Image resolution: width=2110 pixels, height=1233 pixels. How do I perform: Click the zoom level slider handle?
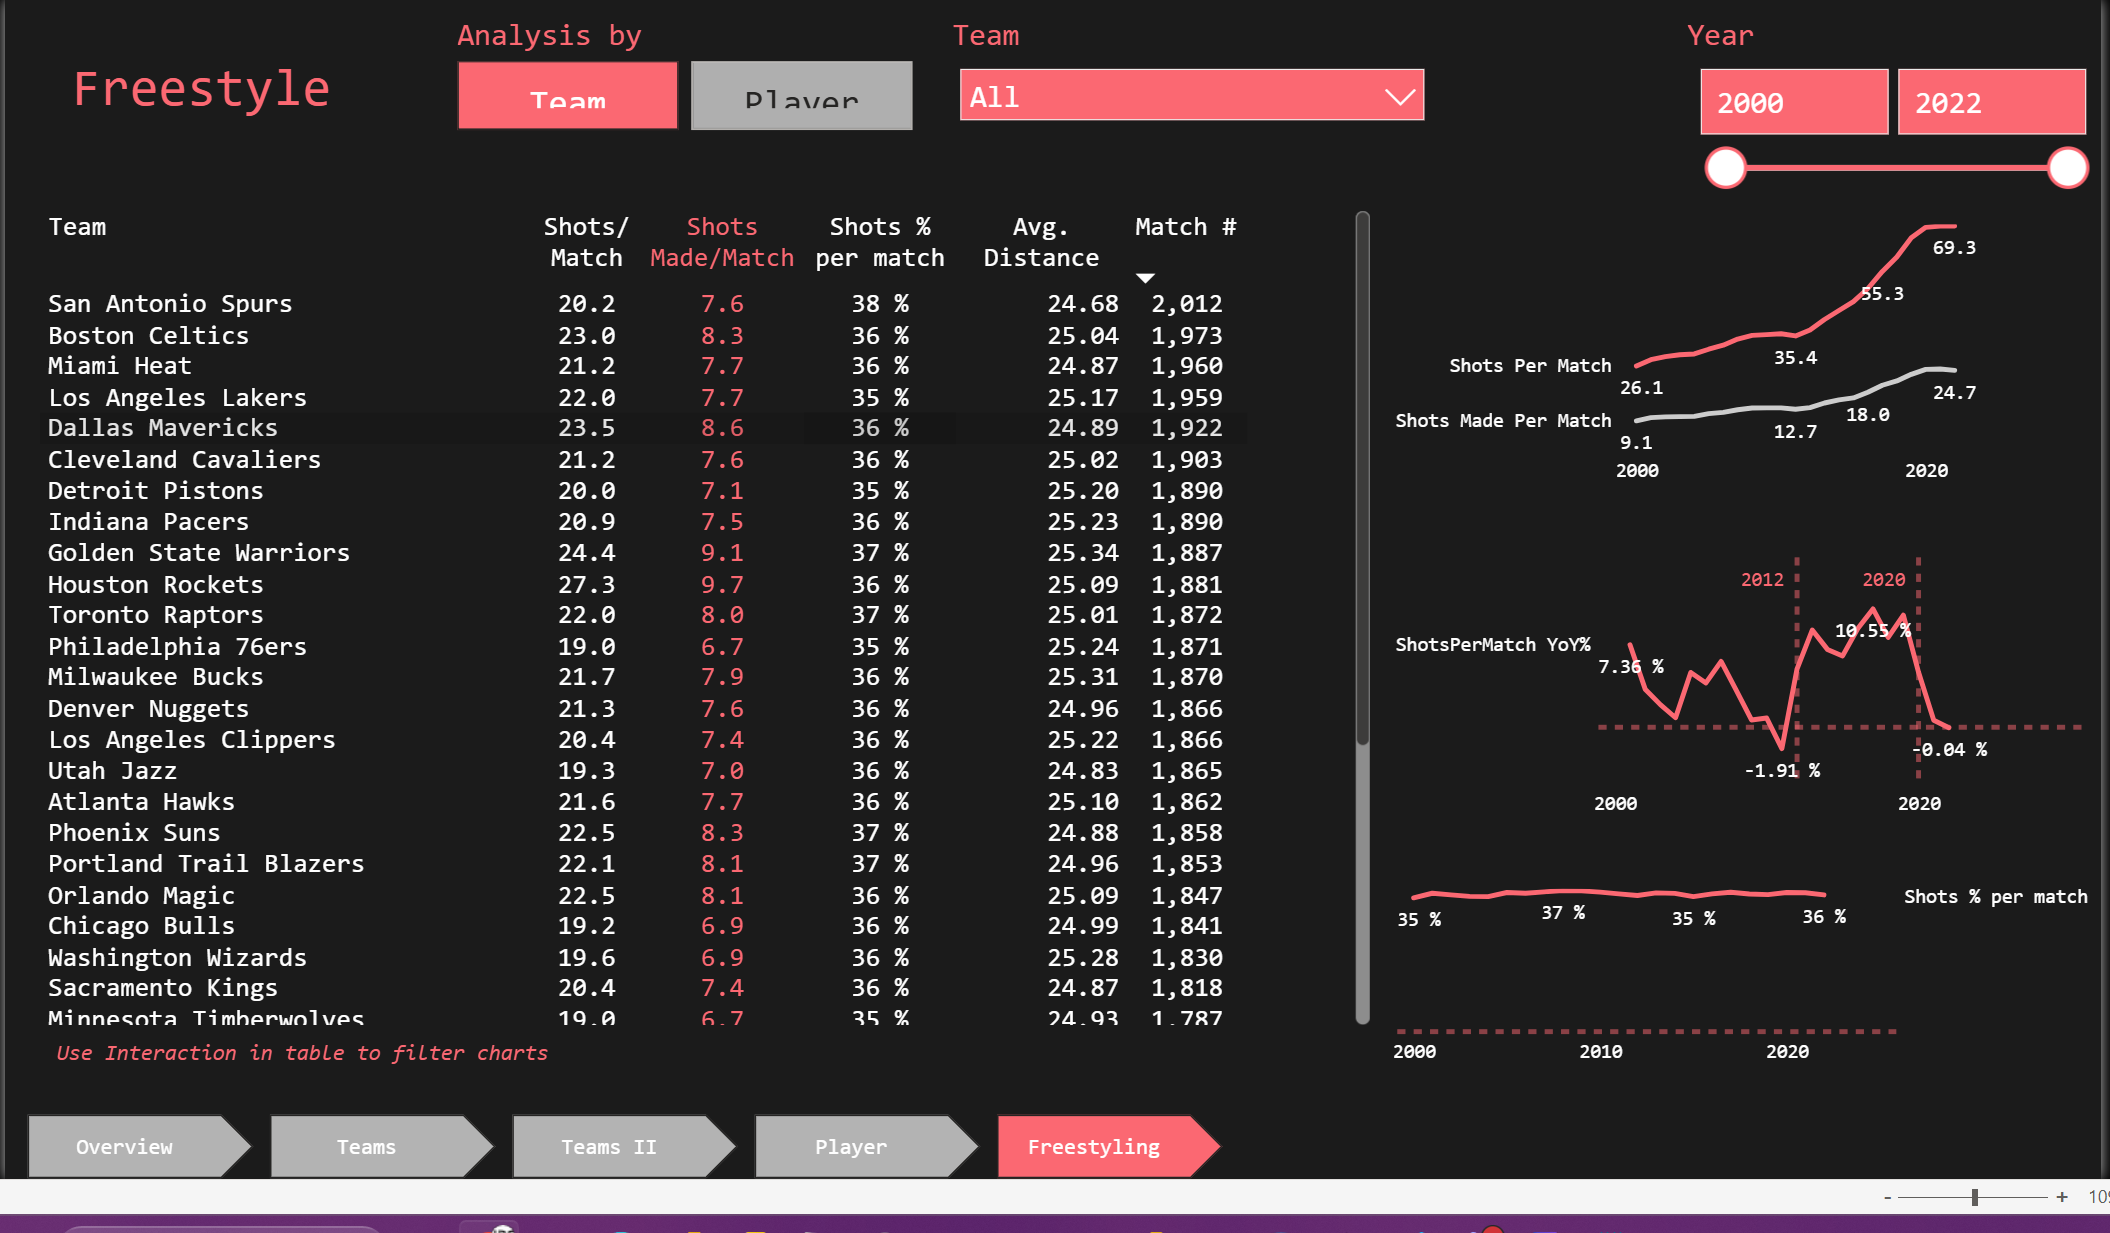(x=1975, y=1197)
